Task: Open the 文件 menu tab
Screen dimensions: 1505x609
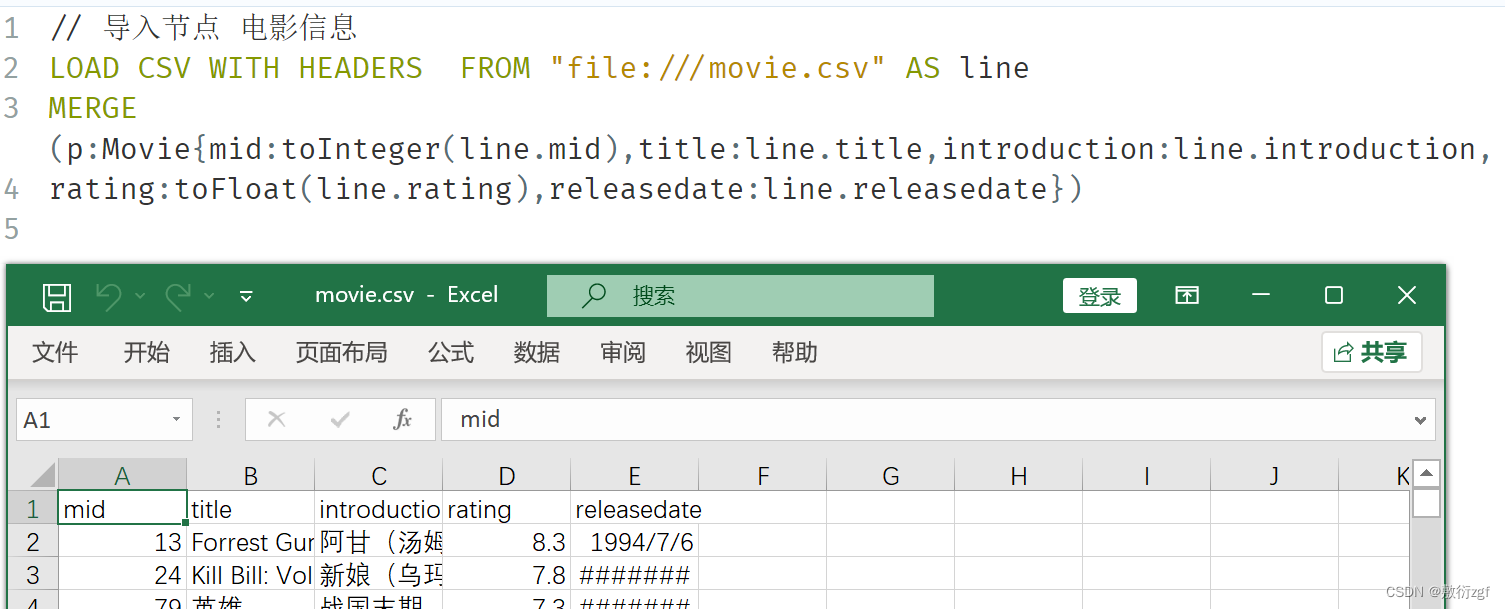Action: point(55,352)
